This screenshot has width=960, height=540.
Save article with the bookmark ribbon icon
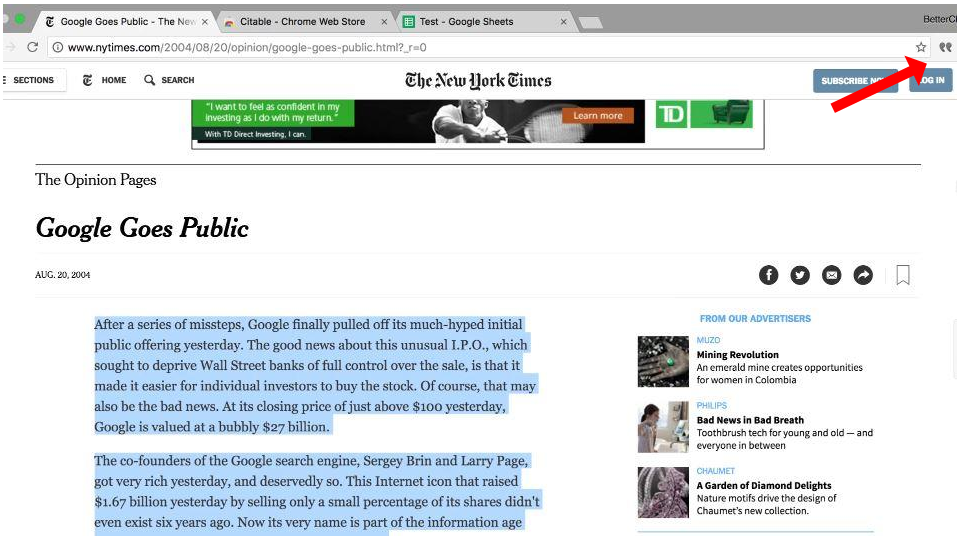903,275
